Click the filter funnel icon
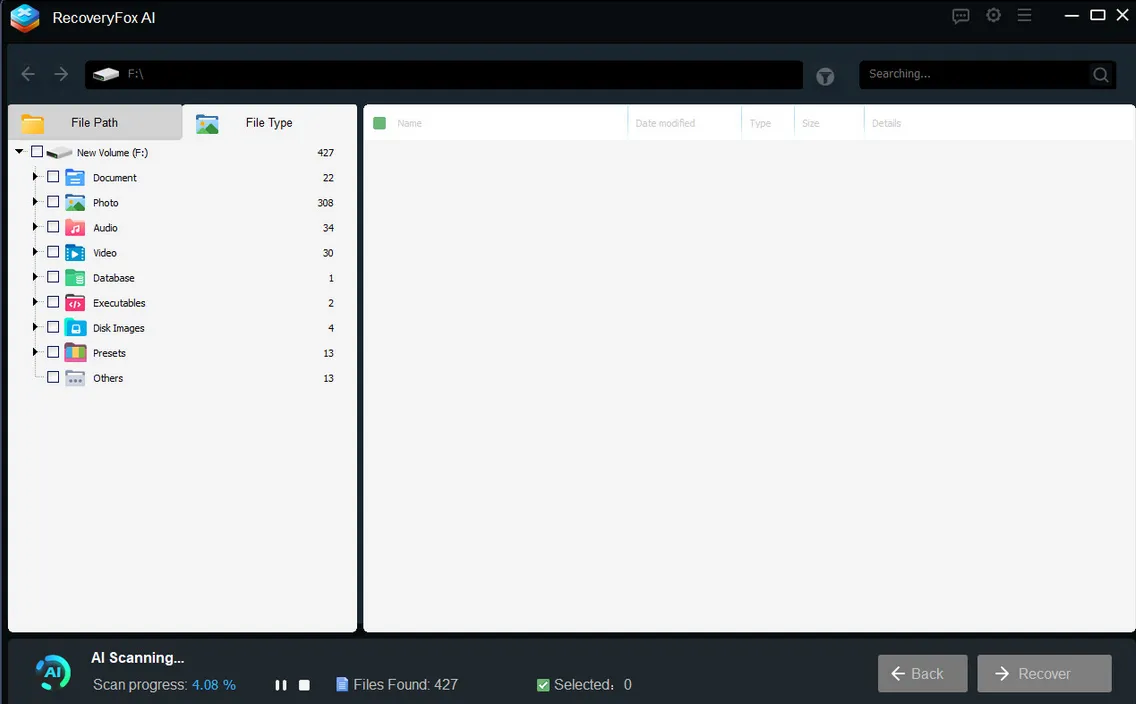Screen dimensions: 1136x704 (825, 76)
